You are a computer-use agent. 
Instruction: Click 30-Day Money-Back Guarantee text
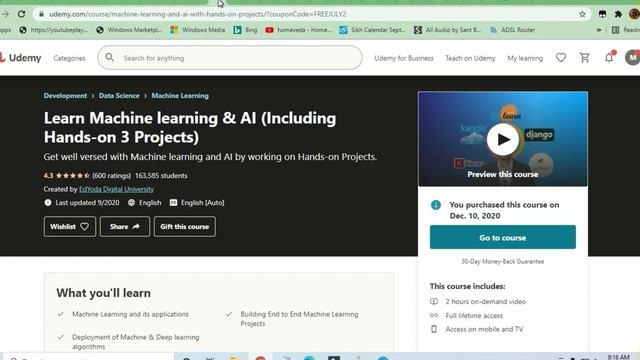tap(502, 261)
